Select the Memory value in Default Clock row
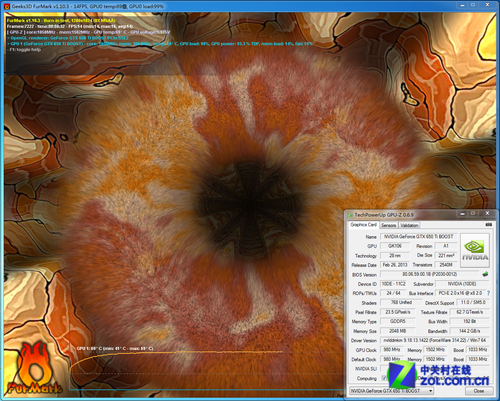 pyautogui.click(x=435, y=359)
